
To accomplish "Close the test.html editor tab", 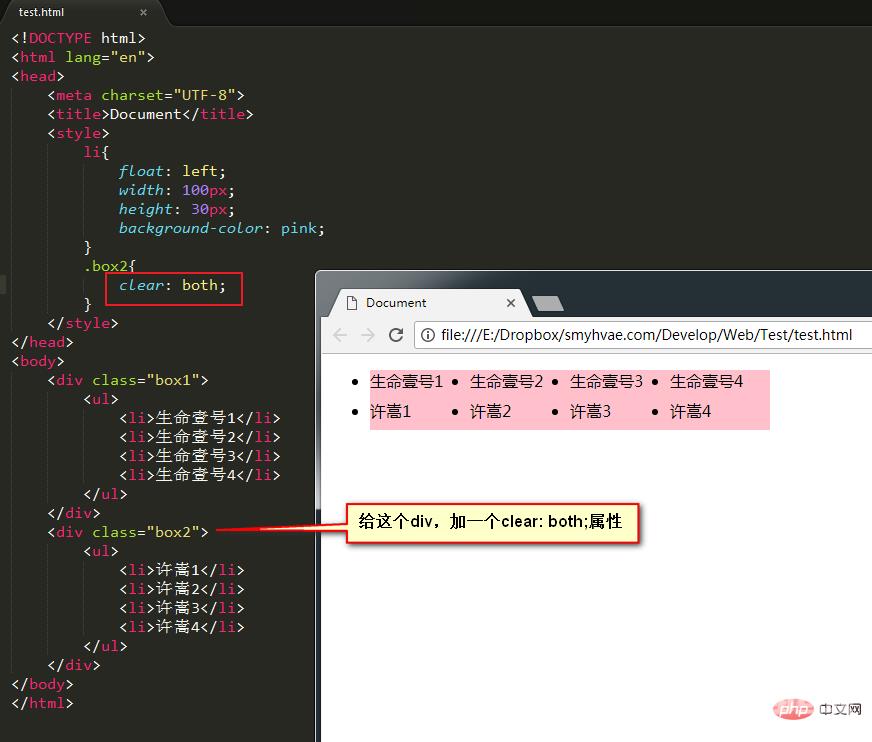I will (143, 13).
